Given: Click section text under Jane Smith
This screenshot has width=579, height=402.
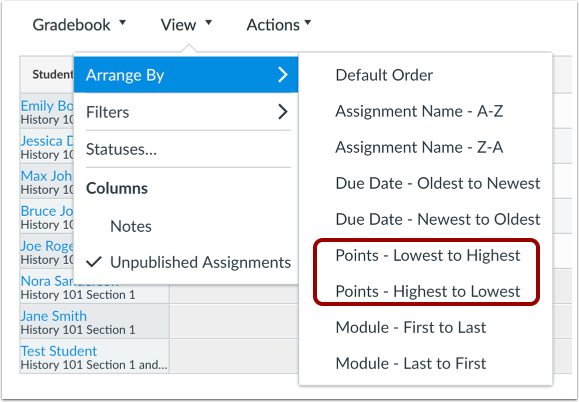Looking at the screenshot, I should [x=78, y=330].
